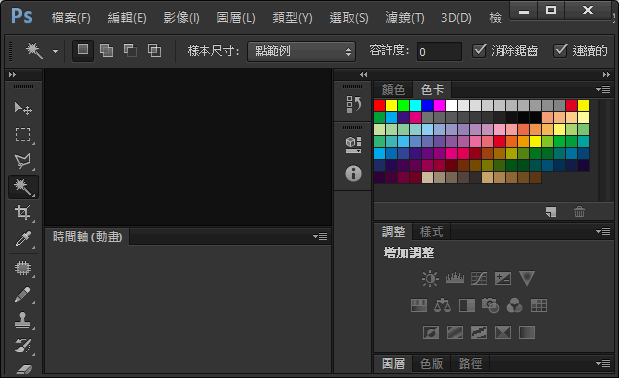This screenshot has height=378, width=619.
Task: Select the Crop tool
Action: [x=23, y=213]
